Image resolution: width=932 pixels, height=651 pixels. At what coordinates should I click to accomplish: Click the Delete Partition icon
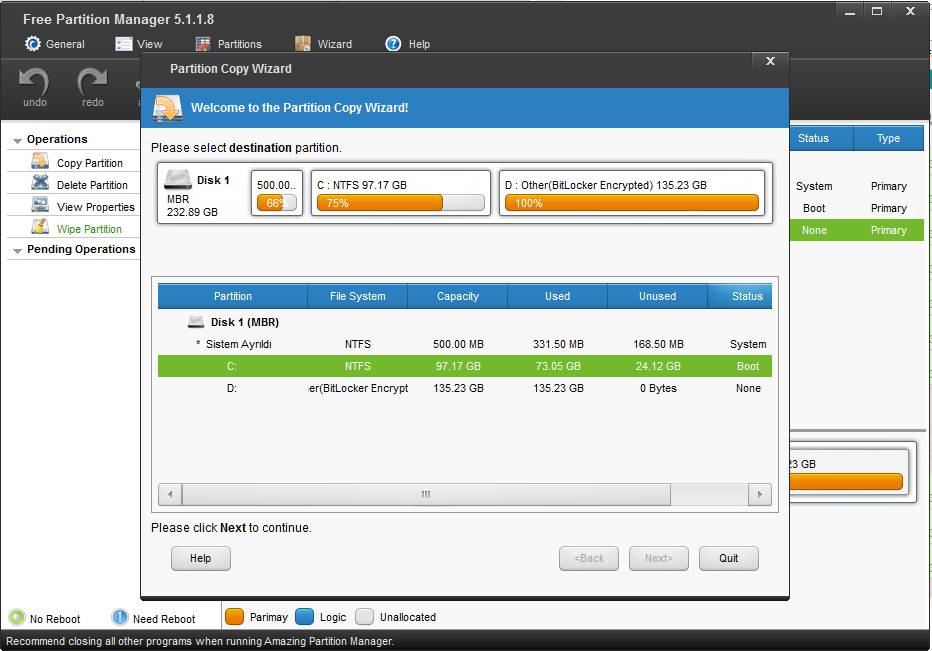pyautogui.click(x=40, y=184)
